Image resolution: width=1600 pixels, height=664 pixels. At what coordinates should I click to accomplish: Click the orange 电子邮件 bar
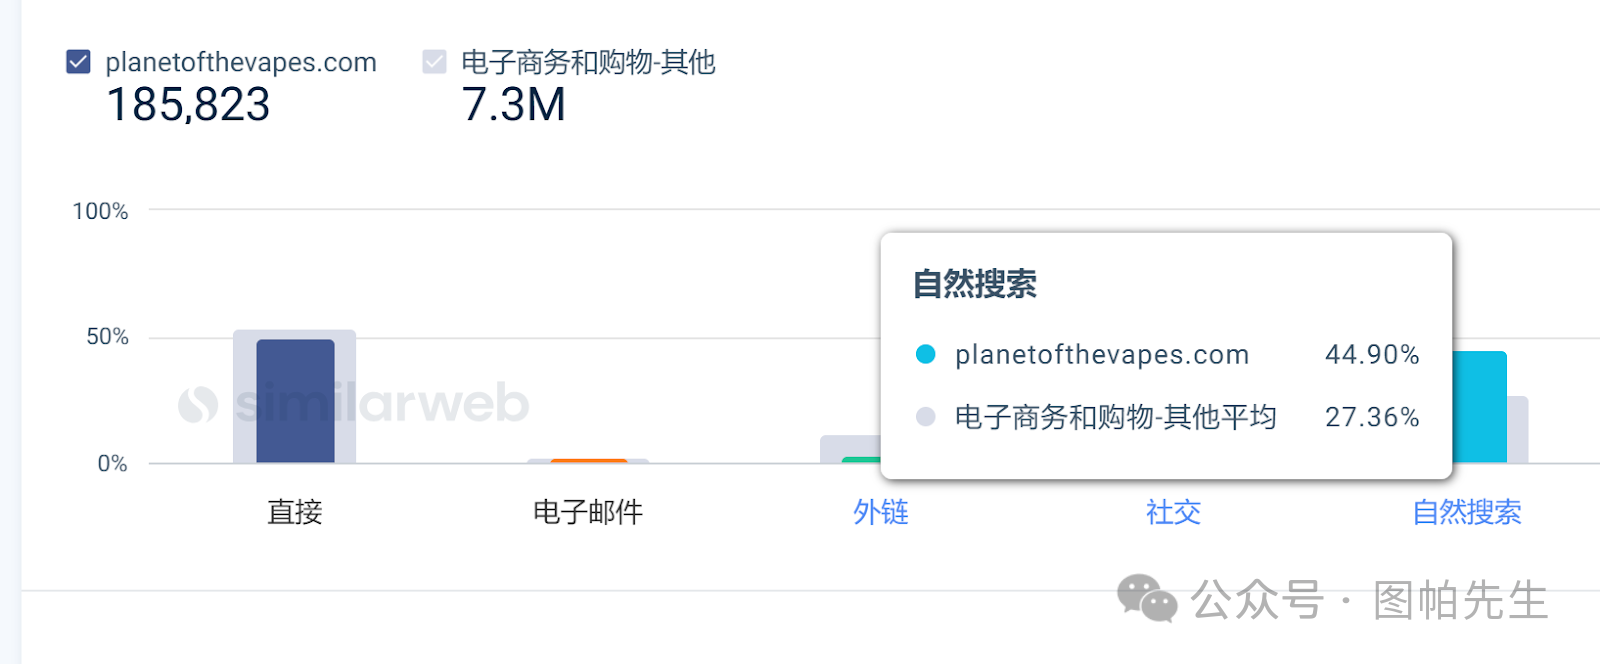tap(589, 461)
